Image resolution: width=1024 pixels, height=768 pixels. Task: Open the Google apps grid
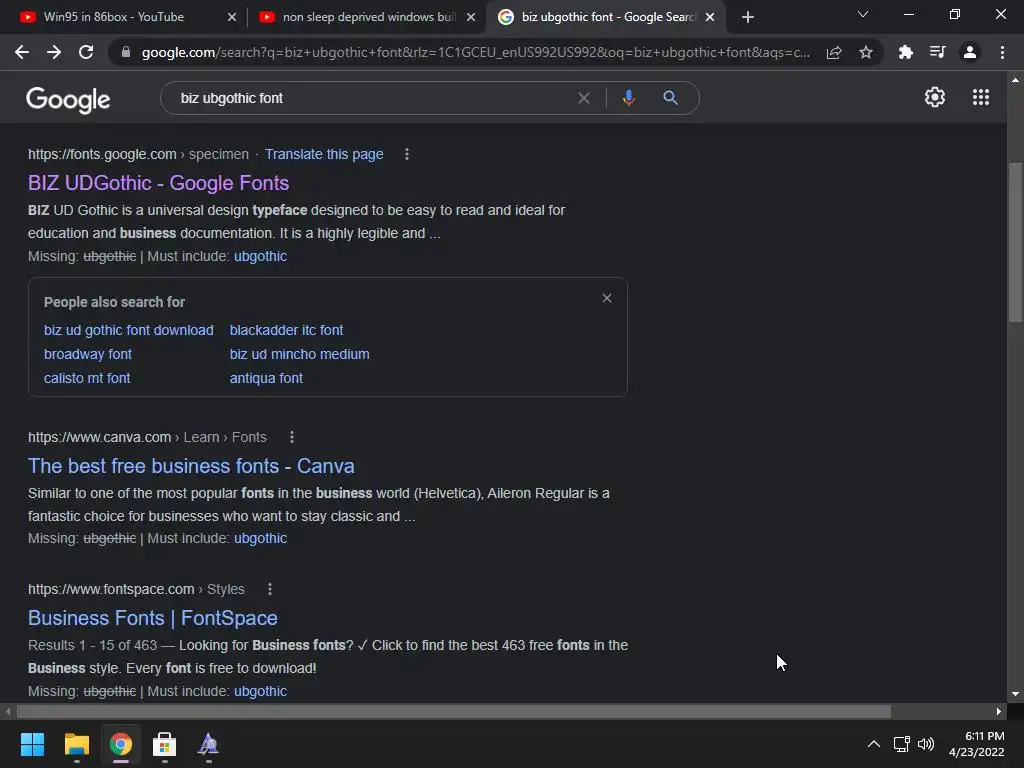(x=981, y=97)
